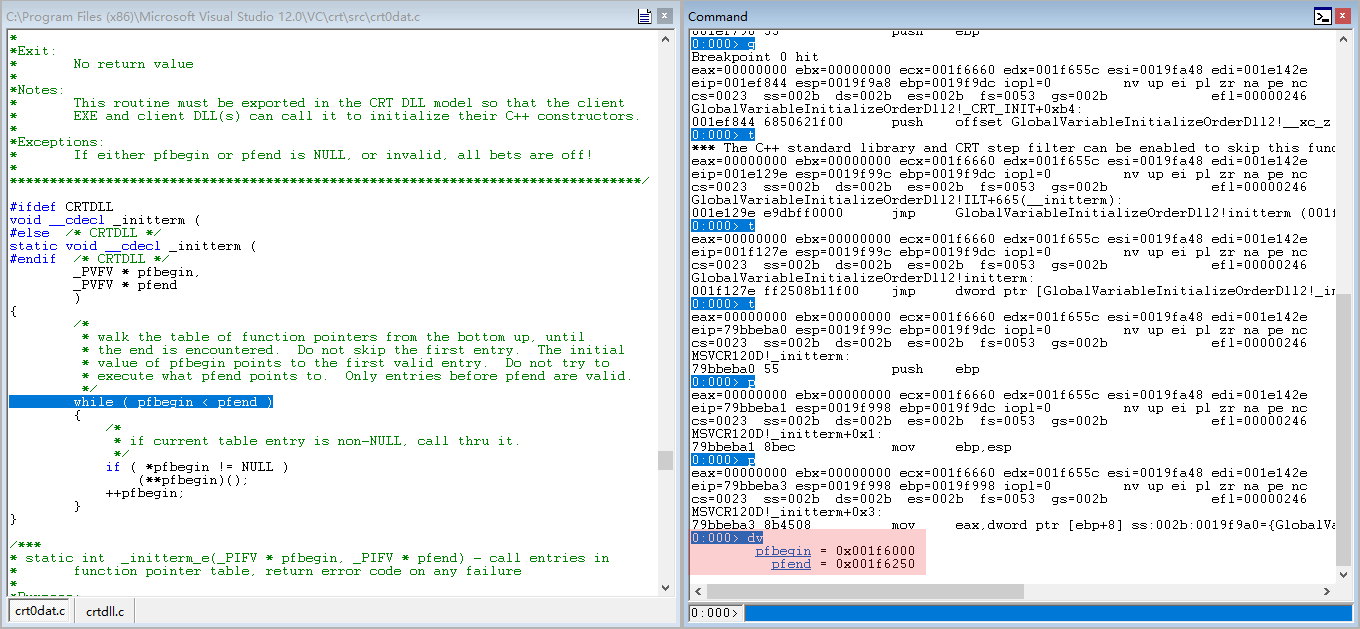Click the highlighted 'while ( pfbegin < pfend )' line
Image resolution: width=1360 pixels, height=629 pixels.
[141, 402]
